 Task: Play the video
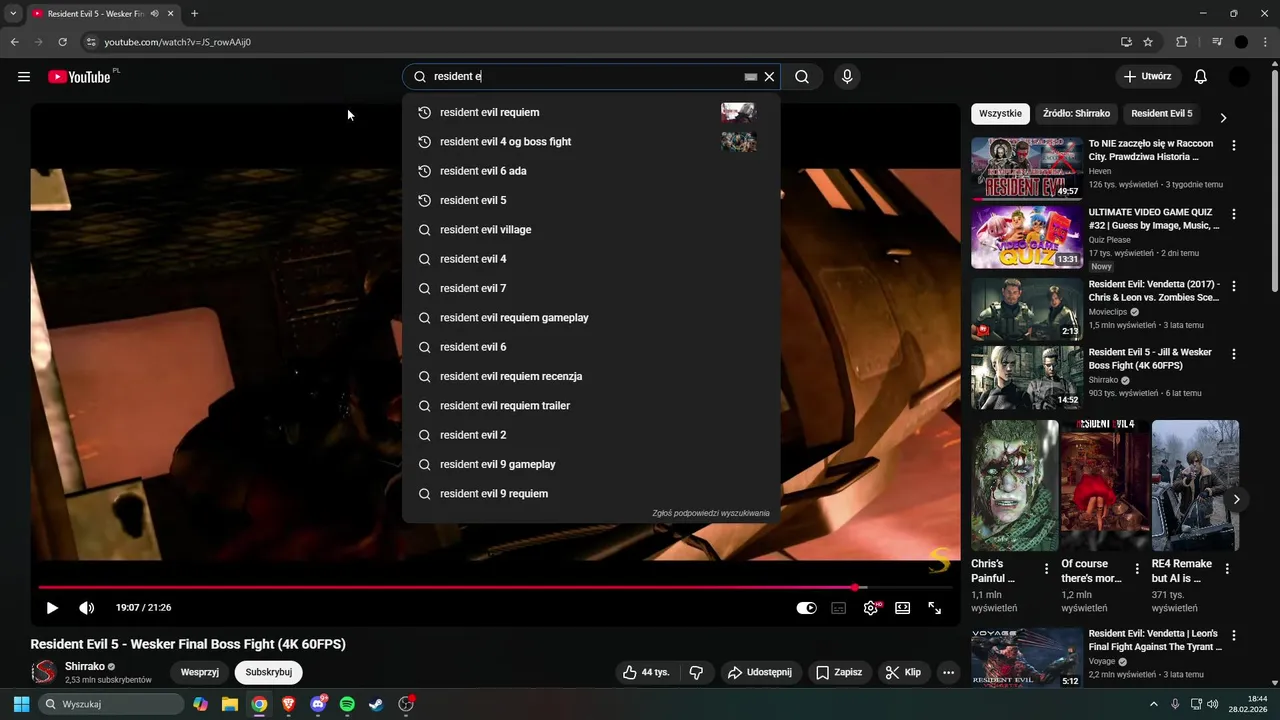52,608
